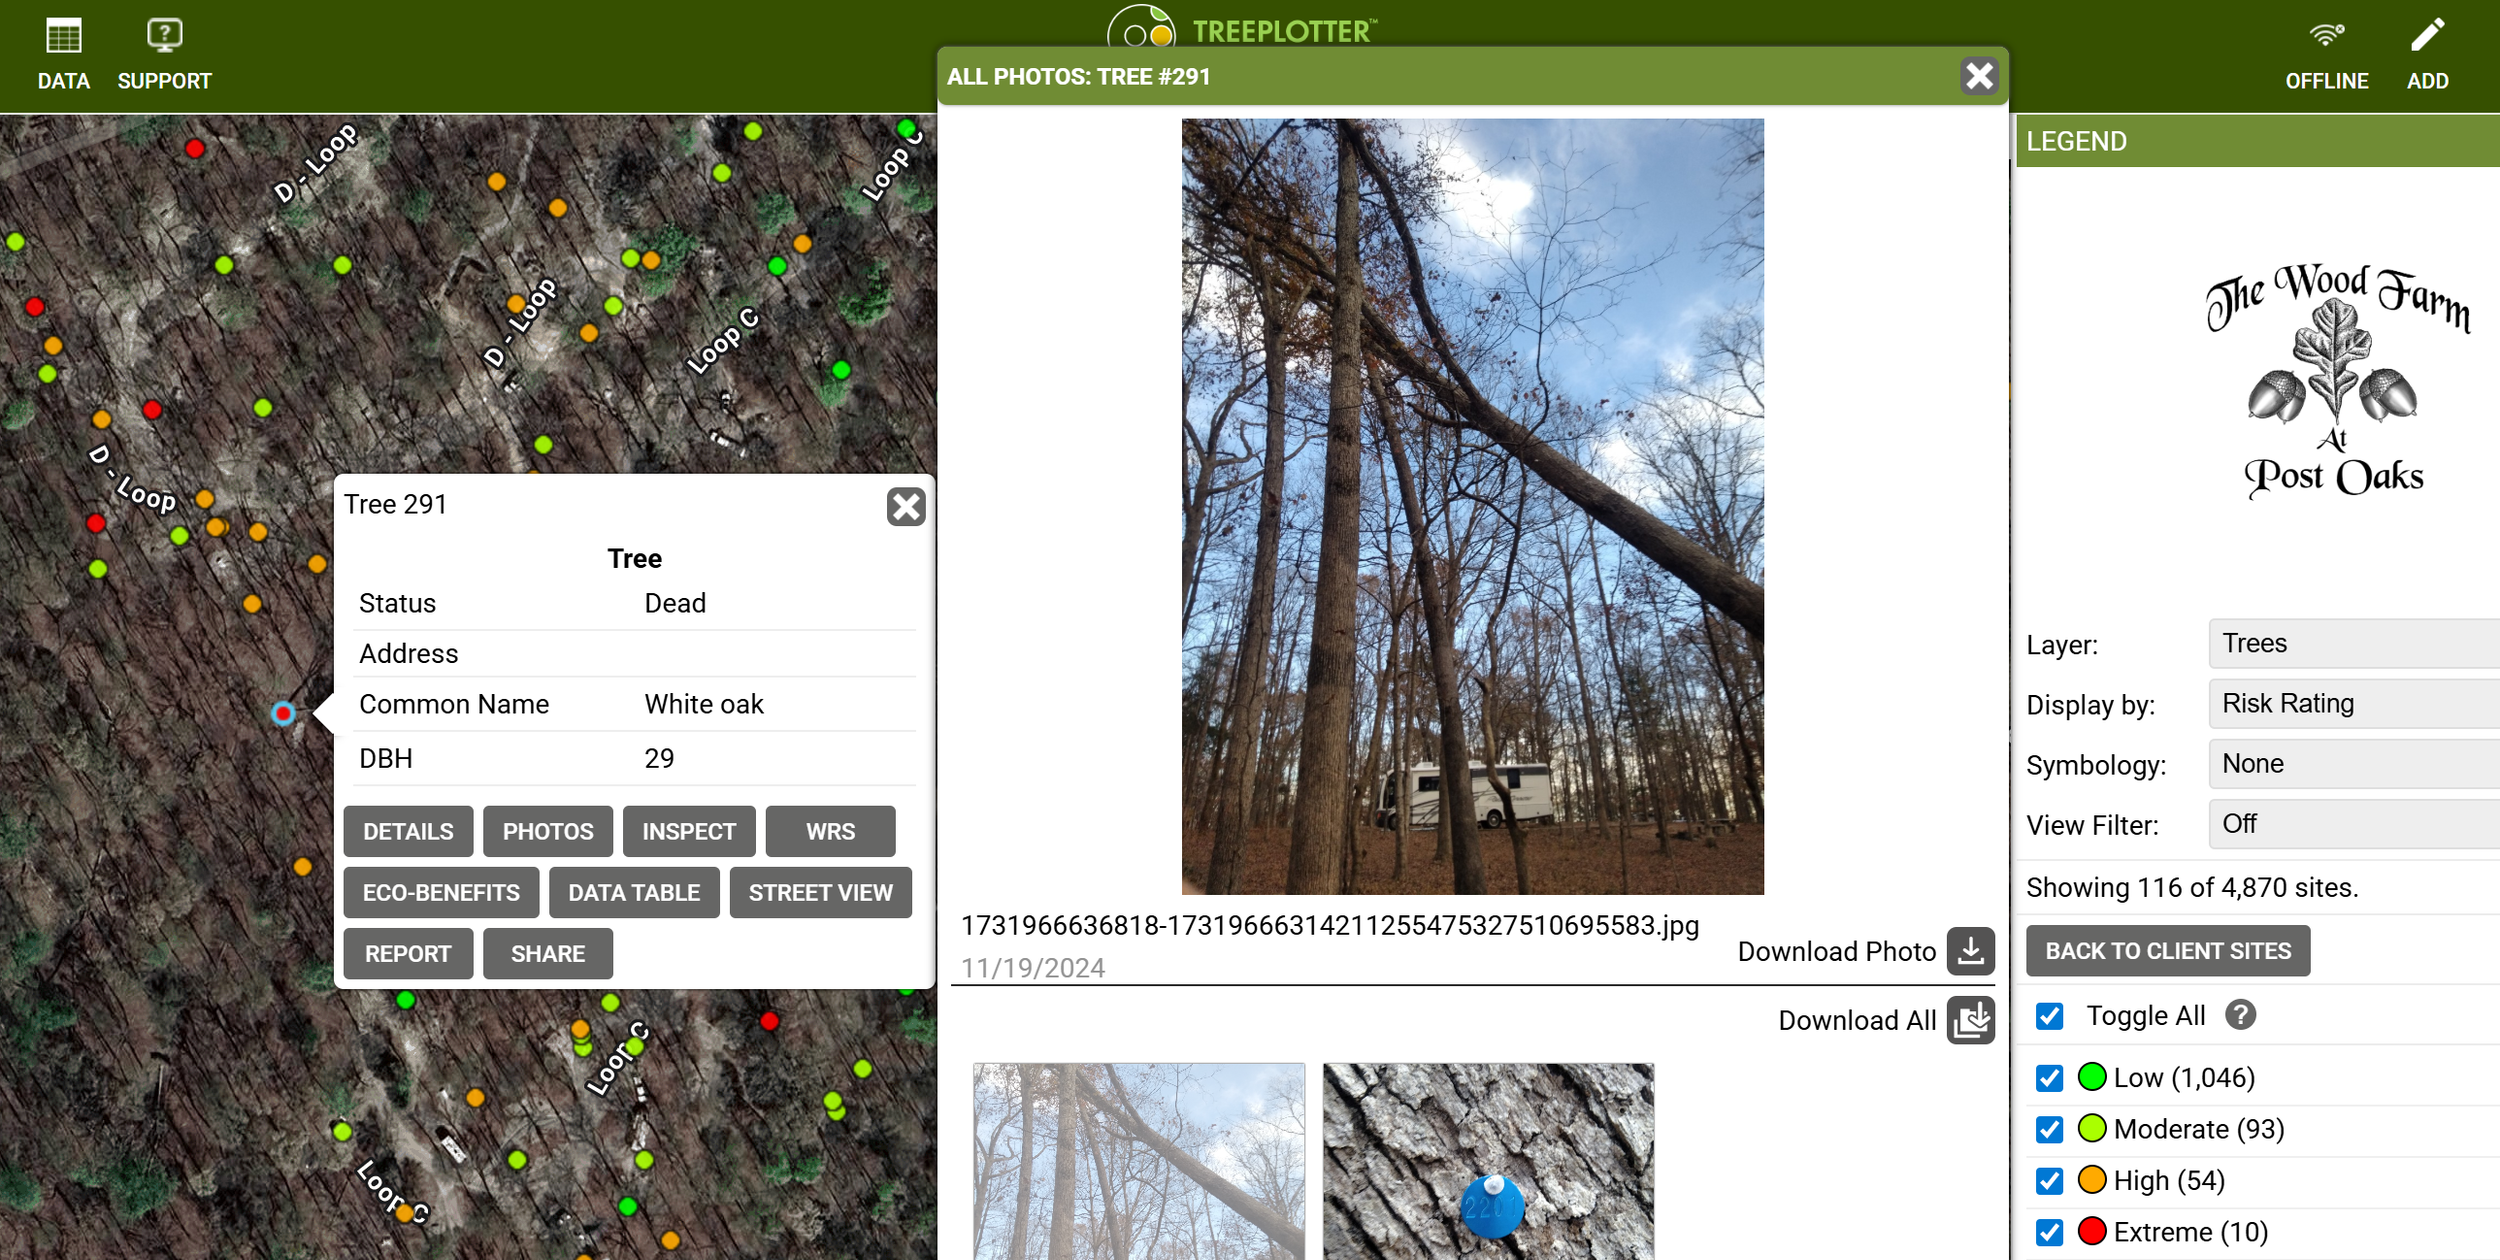Screen dimensions: 2500x1260
Task: Uncheck the Extreme (10) checkbox
Action: pyautogui.click(x=2051, y=1232)
